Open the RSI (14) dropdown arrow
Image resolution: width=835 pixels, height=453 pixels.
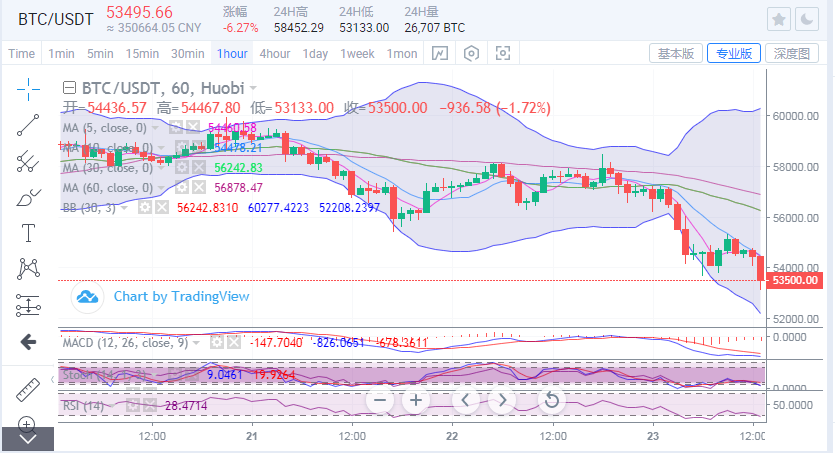[112, 406]
